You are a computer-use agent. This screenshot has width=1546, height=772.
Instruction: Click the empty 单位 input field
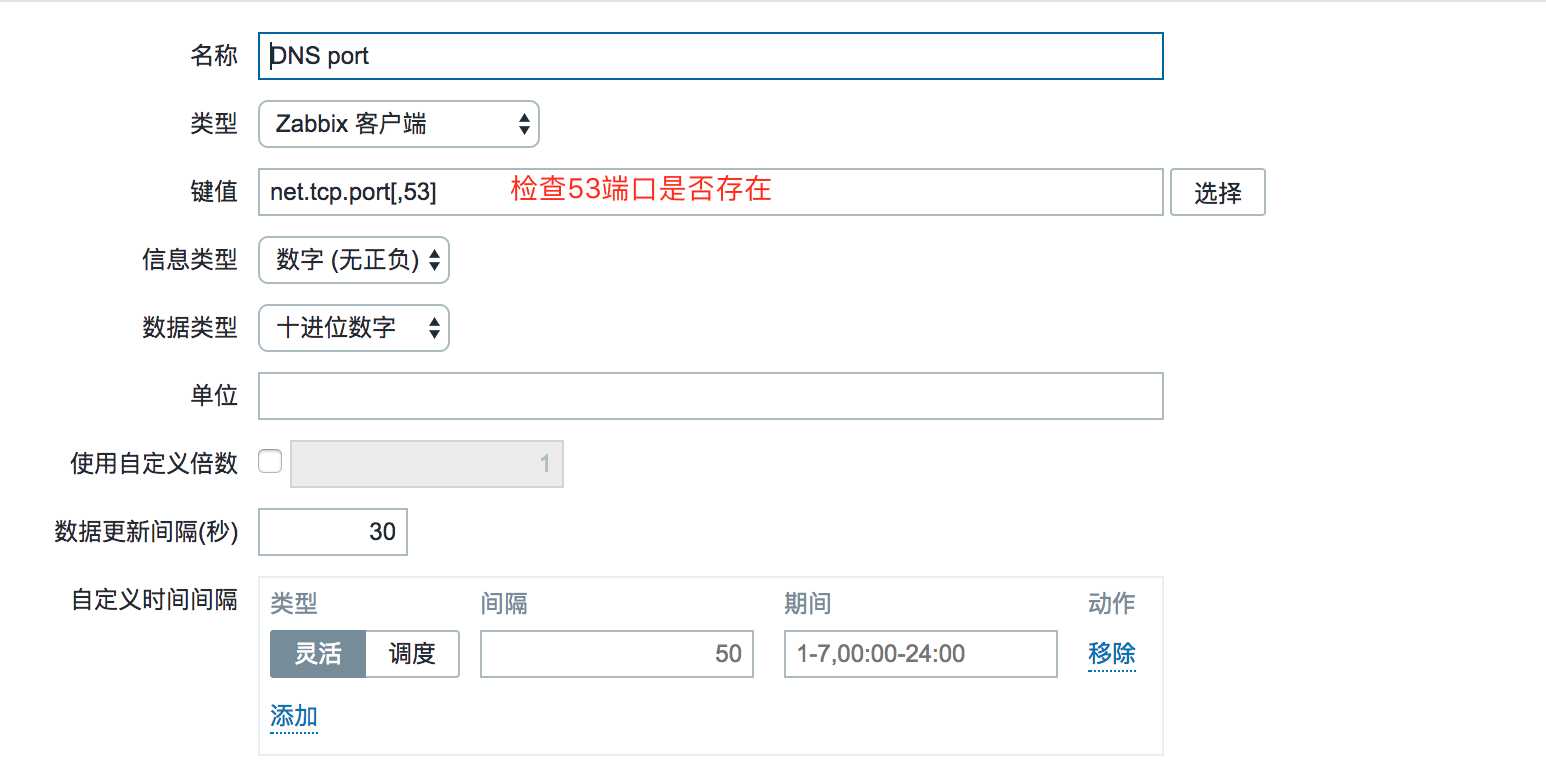tap(710, 396)
